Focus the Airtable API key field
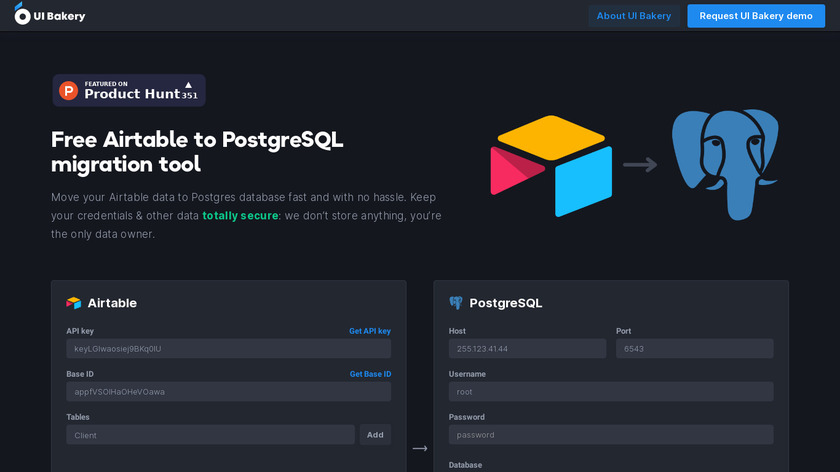Image resolution: width=840 pixels, height=472 pixels. 229,349
